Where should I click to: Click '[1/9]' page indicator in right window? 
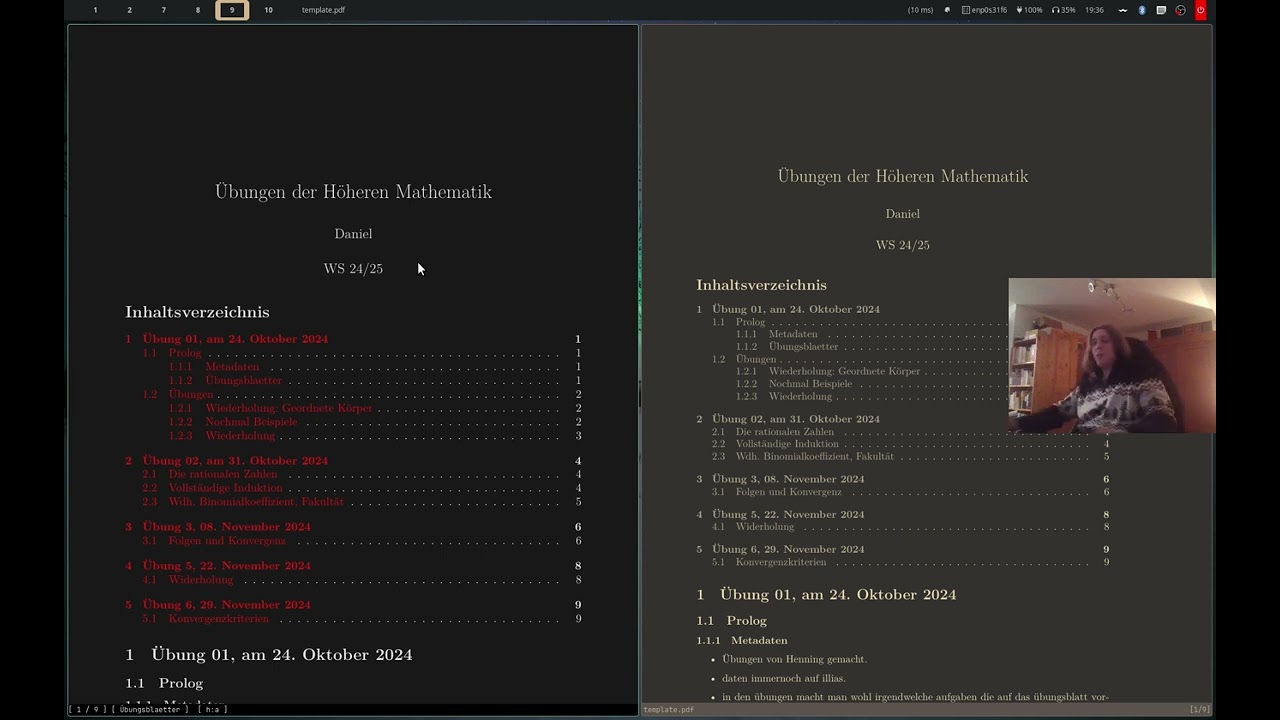point(1199,710)
